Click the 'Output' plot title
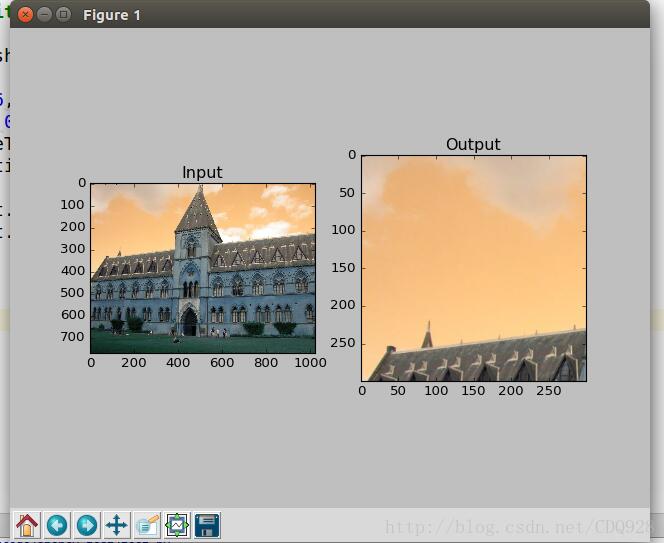Image resolution: width=664 pixels, height=543 pixels. point(473,144)
